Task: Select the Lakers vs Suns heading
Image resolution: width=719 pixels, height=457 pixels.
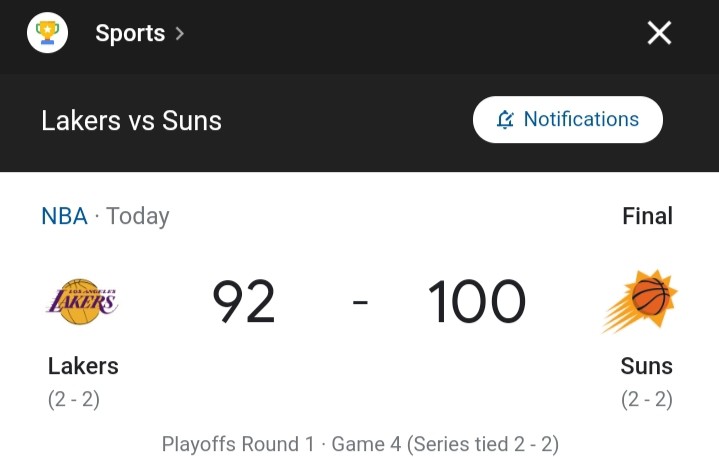Action: pos(132,121)
